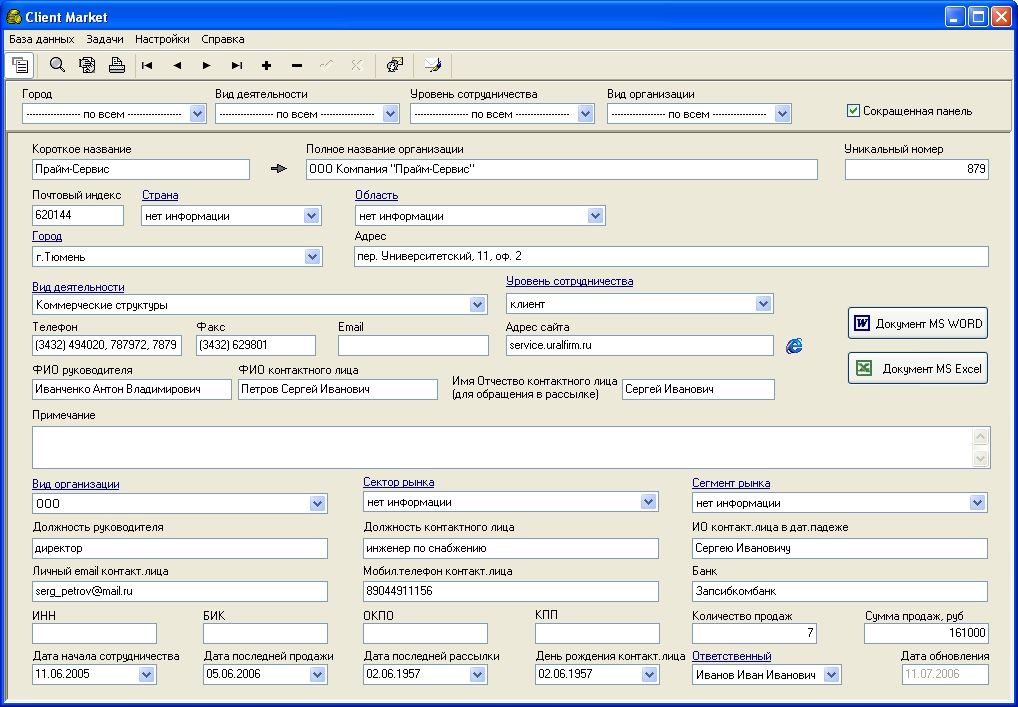Viewport: 1018px width, 707px height.
Task: Open День рождения контакт.лица date picker
Action: [649, 675]
